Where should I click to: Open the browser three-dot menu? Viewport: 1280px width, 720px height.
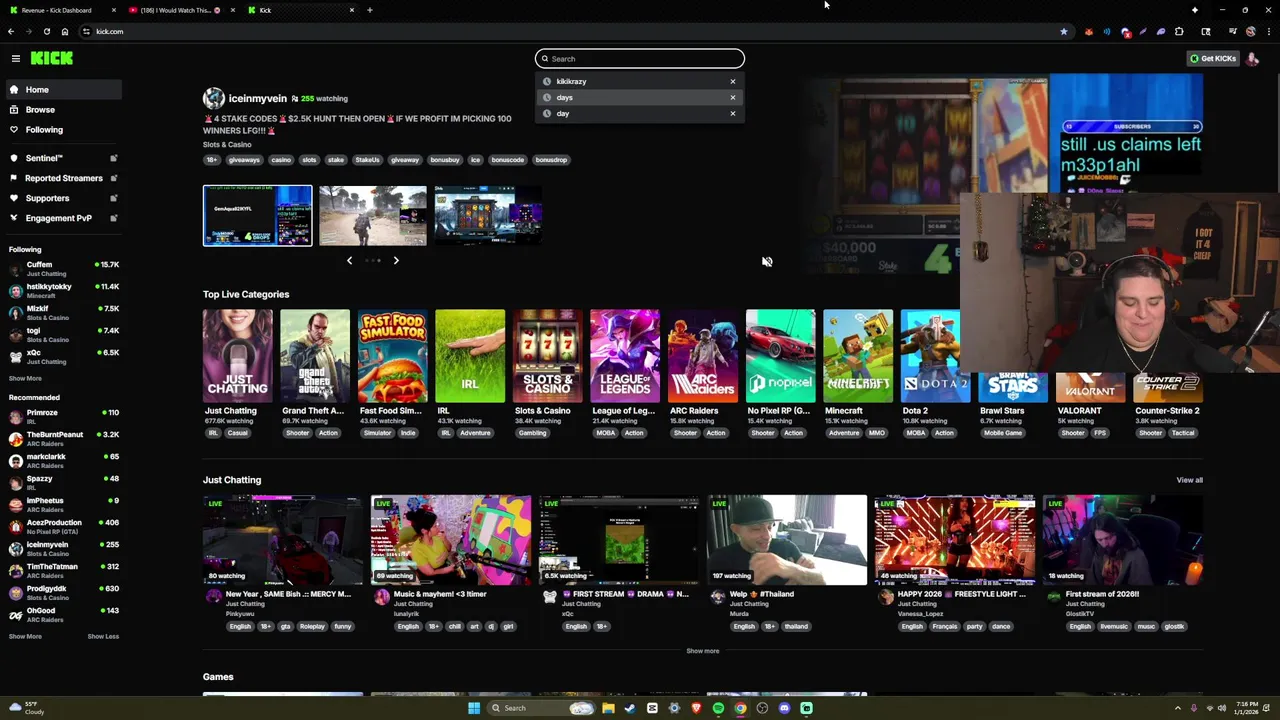(1268, 32)
